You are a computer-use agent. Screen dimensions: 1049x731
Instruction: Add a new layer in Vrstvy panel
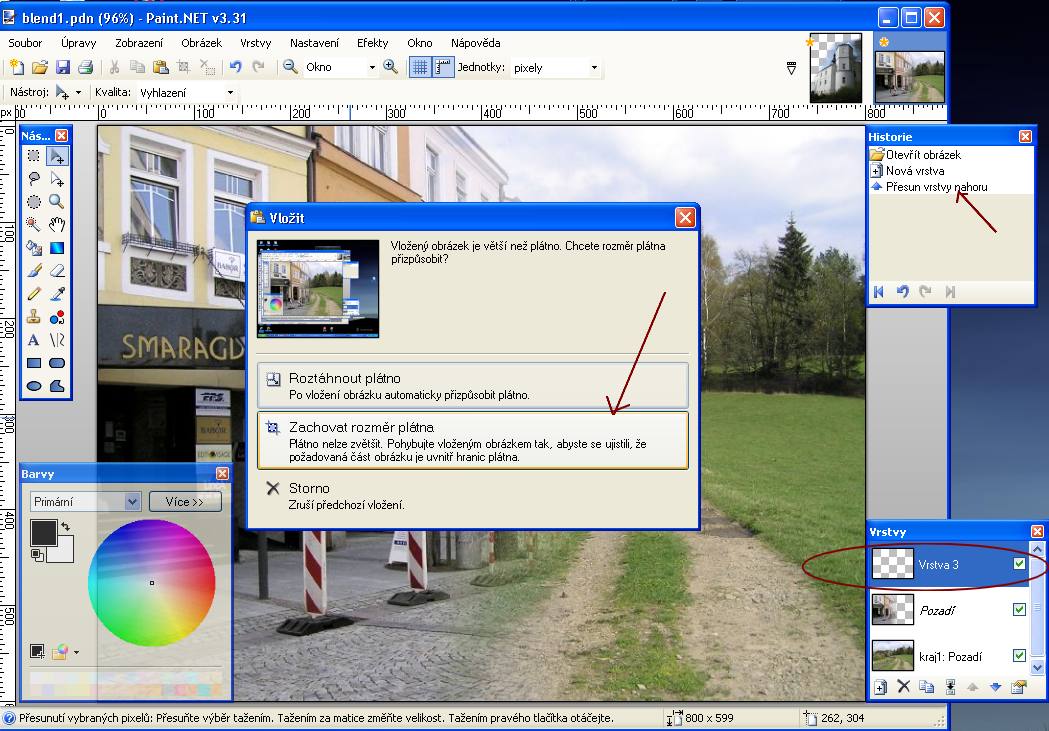880,687
